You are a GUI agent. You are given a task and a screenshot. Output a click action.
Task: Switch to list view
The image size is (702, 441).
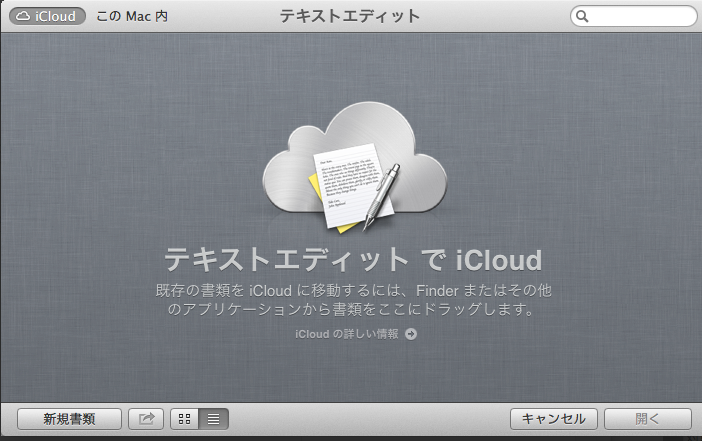coord(214,419)
